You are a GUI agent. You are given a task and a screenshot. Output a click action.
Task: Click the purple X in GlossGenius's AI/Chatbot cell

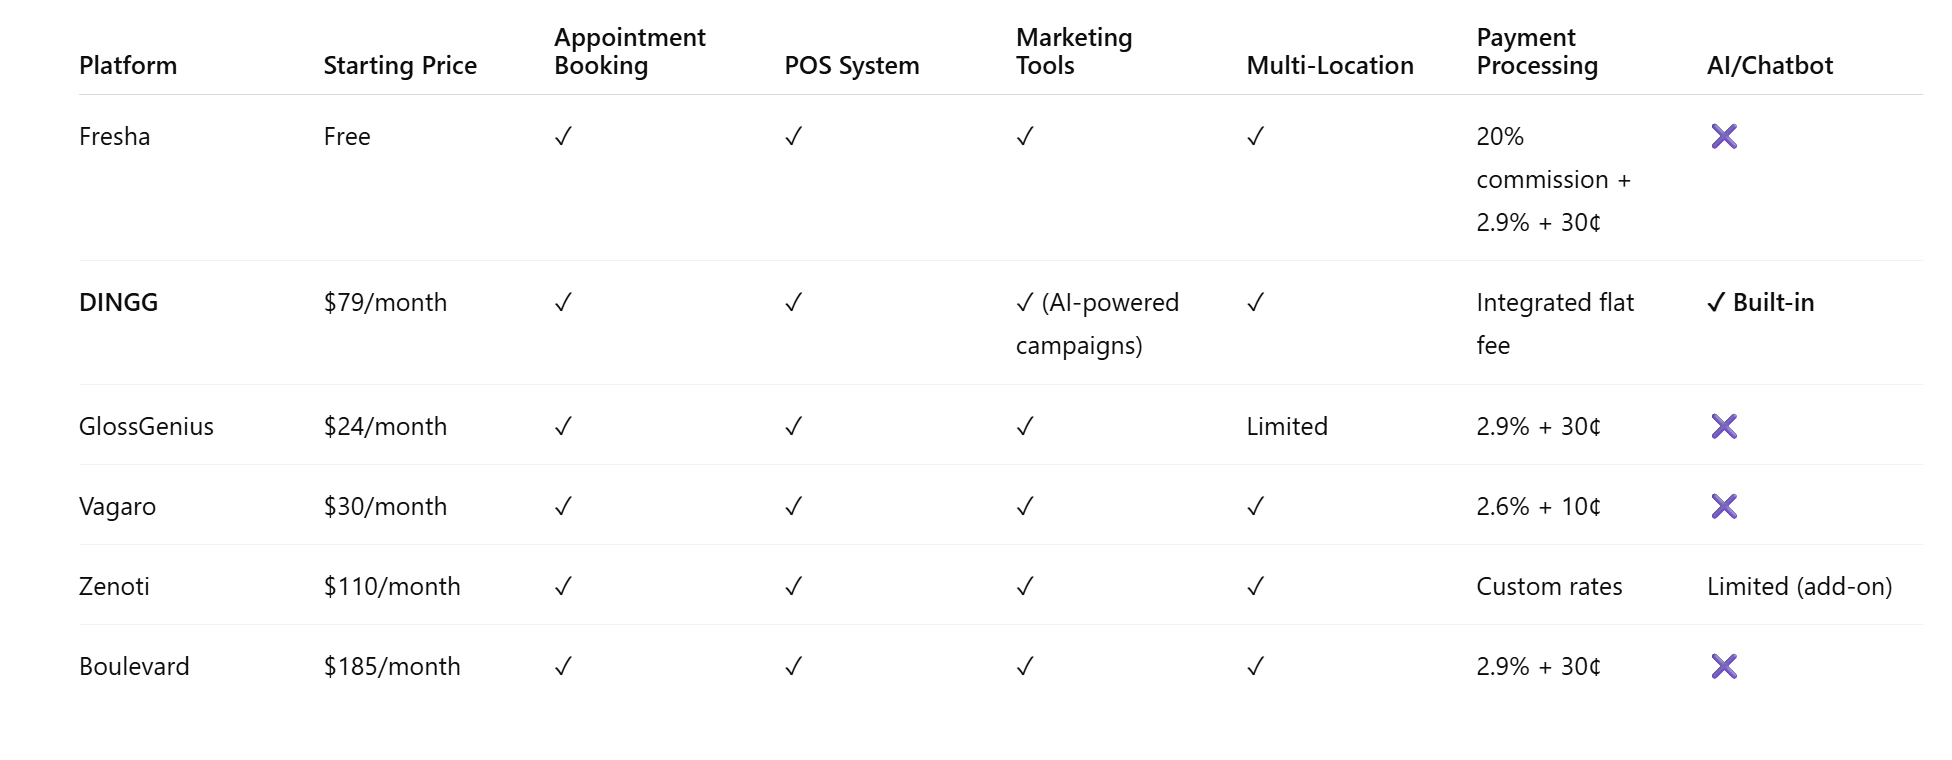point(1724,427)
